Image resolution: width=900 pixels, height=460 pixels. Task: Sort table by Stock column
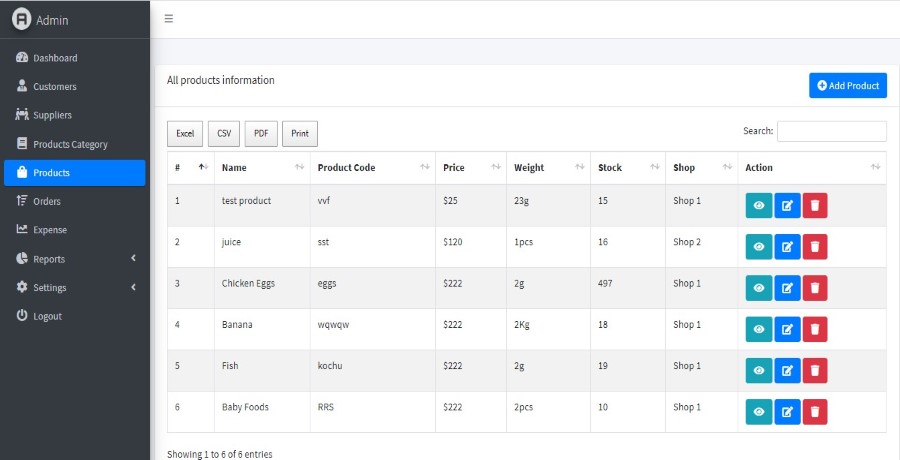(628, 168)
